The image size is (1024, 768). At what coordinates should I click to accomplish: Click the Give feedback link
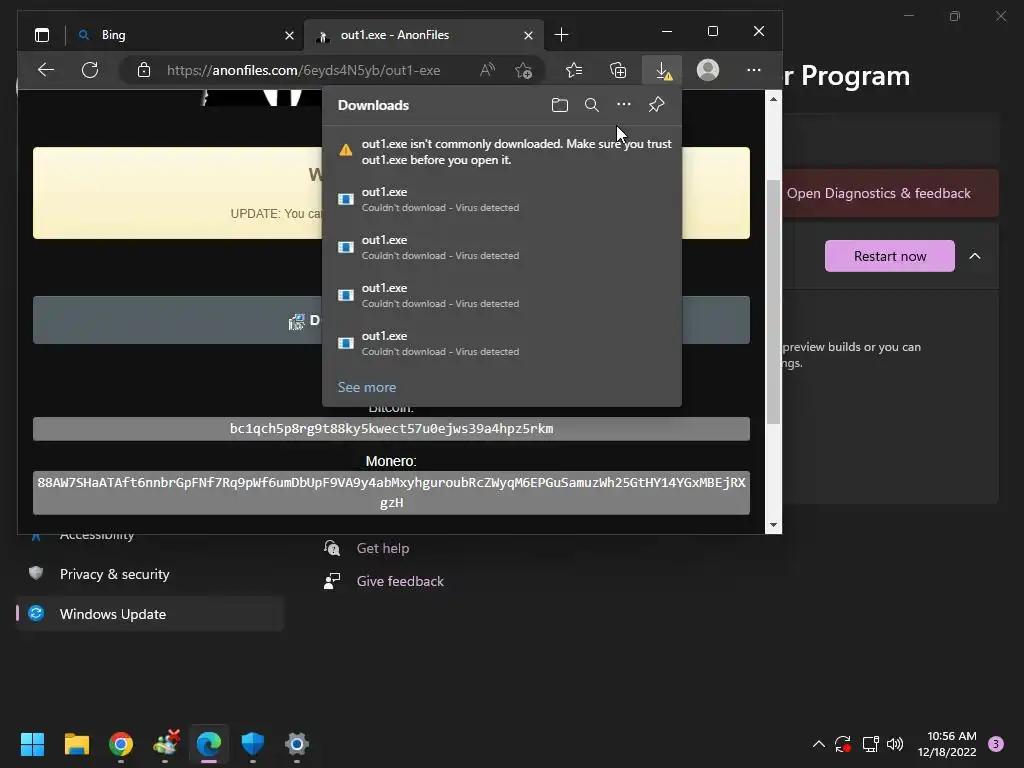400,581
